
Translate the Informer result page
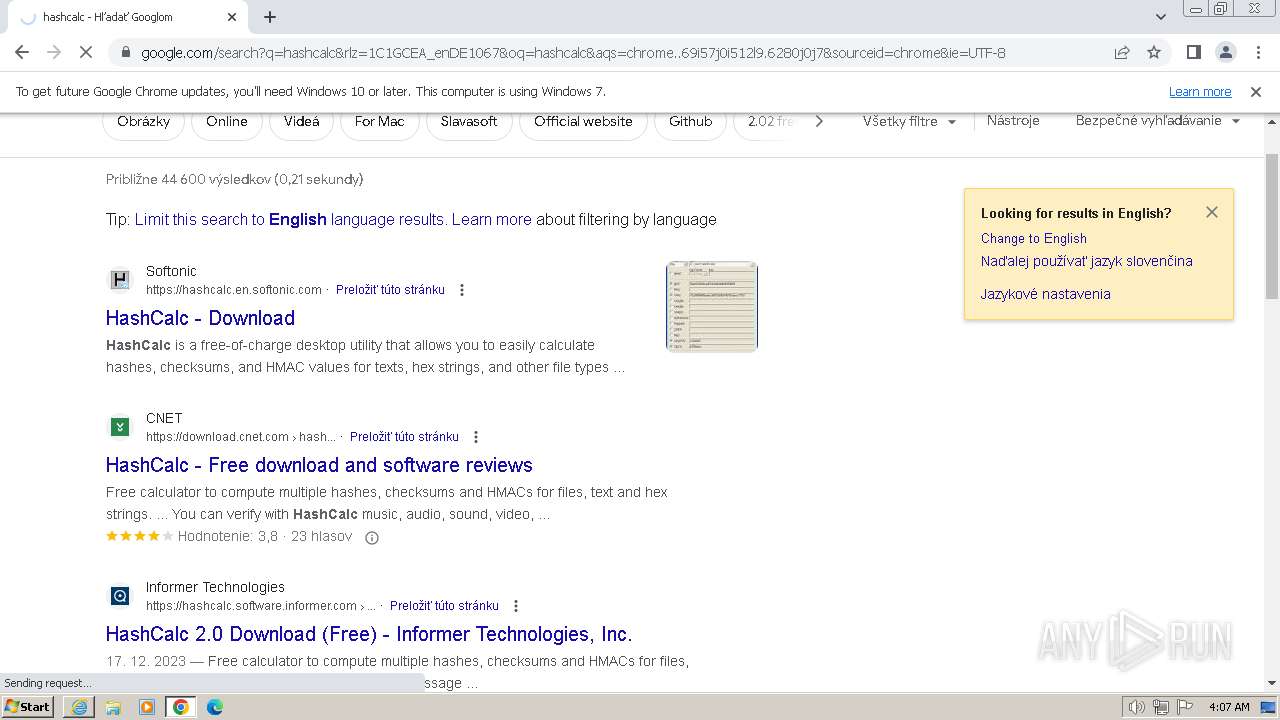[x=444, y=606]
